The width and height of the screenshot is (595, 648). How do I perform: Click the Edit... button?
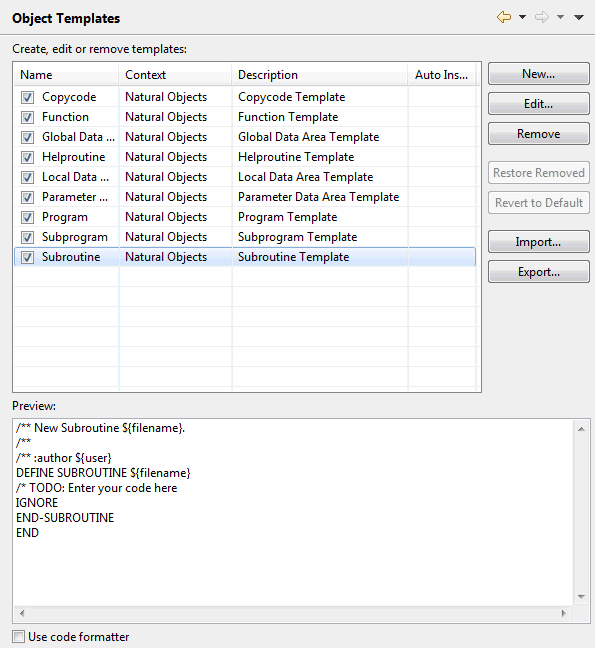[538, 104]
